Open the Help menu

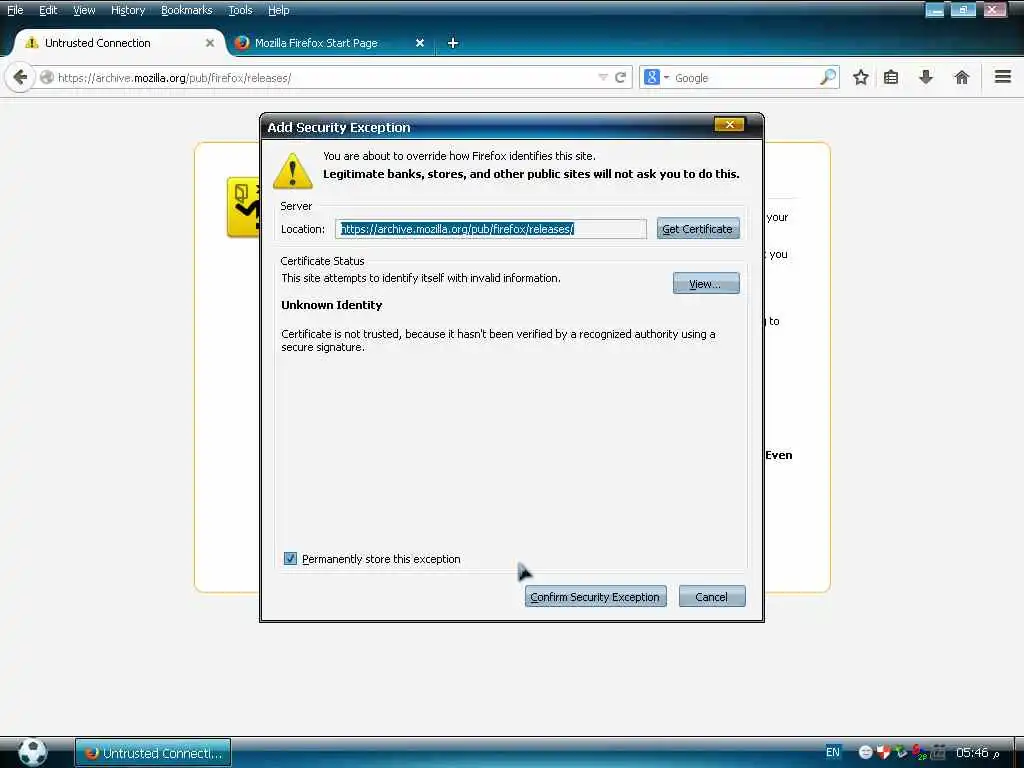point(279,10)
